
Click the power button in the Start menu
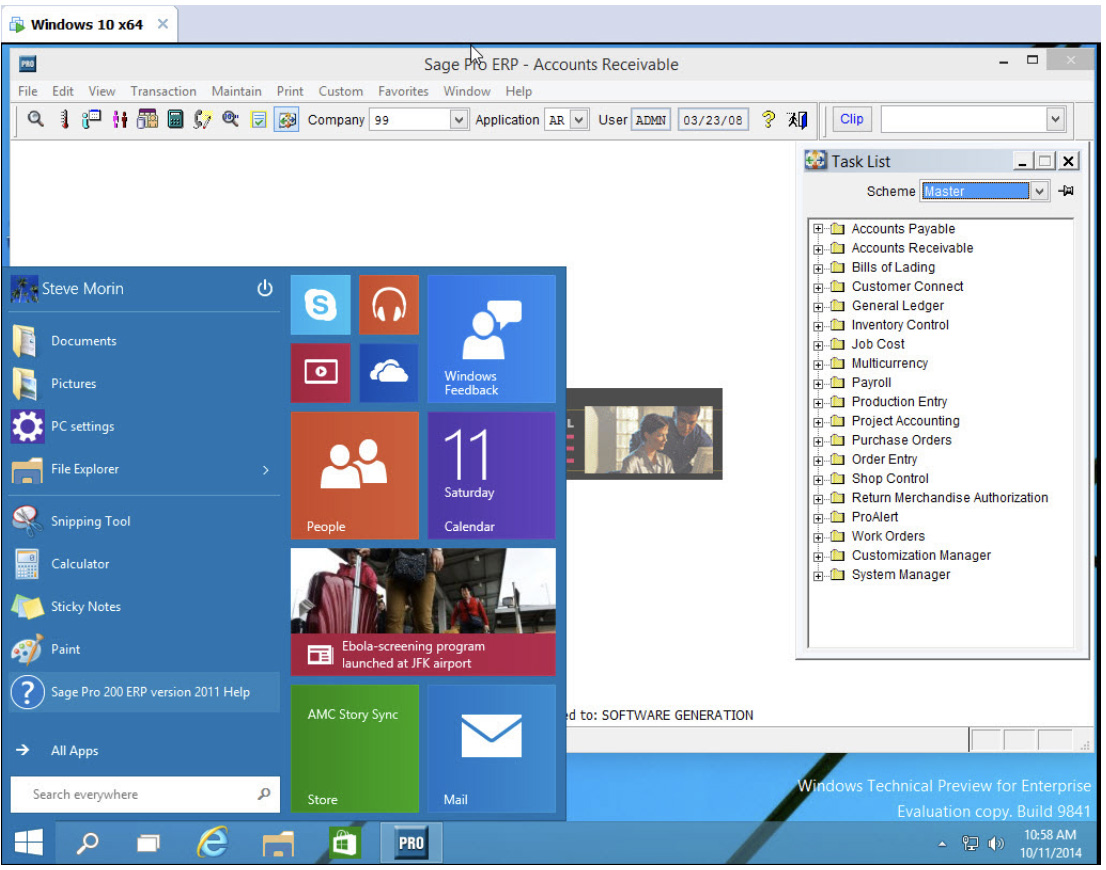click(265, 288)
